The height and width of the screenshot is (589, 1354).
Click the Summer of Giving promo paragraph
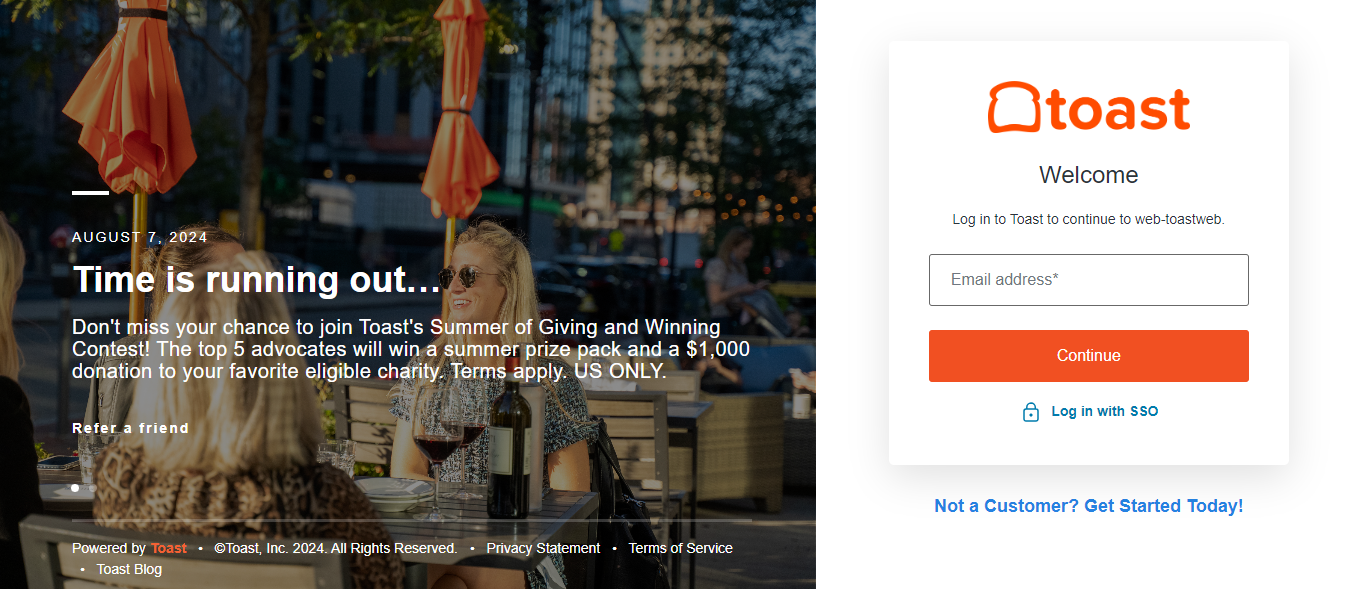point(411,349)
